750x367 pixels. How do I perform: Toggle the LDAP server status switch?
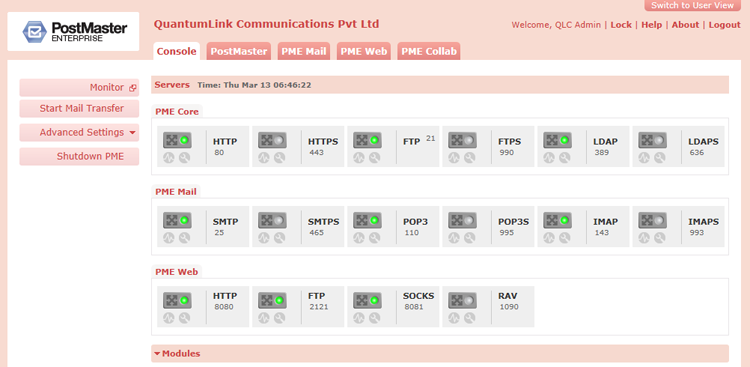click(558, 141)
